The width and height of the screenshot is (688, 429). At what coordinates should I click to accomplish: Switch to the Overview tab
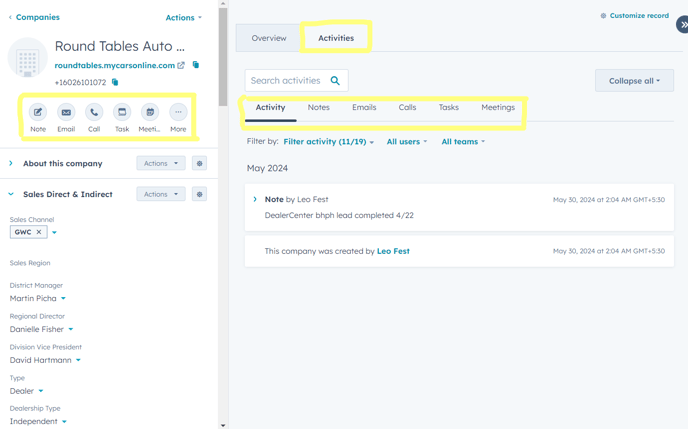pos(269,38)
